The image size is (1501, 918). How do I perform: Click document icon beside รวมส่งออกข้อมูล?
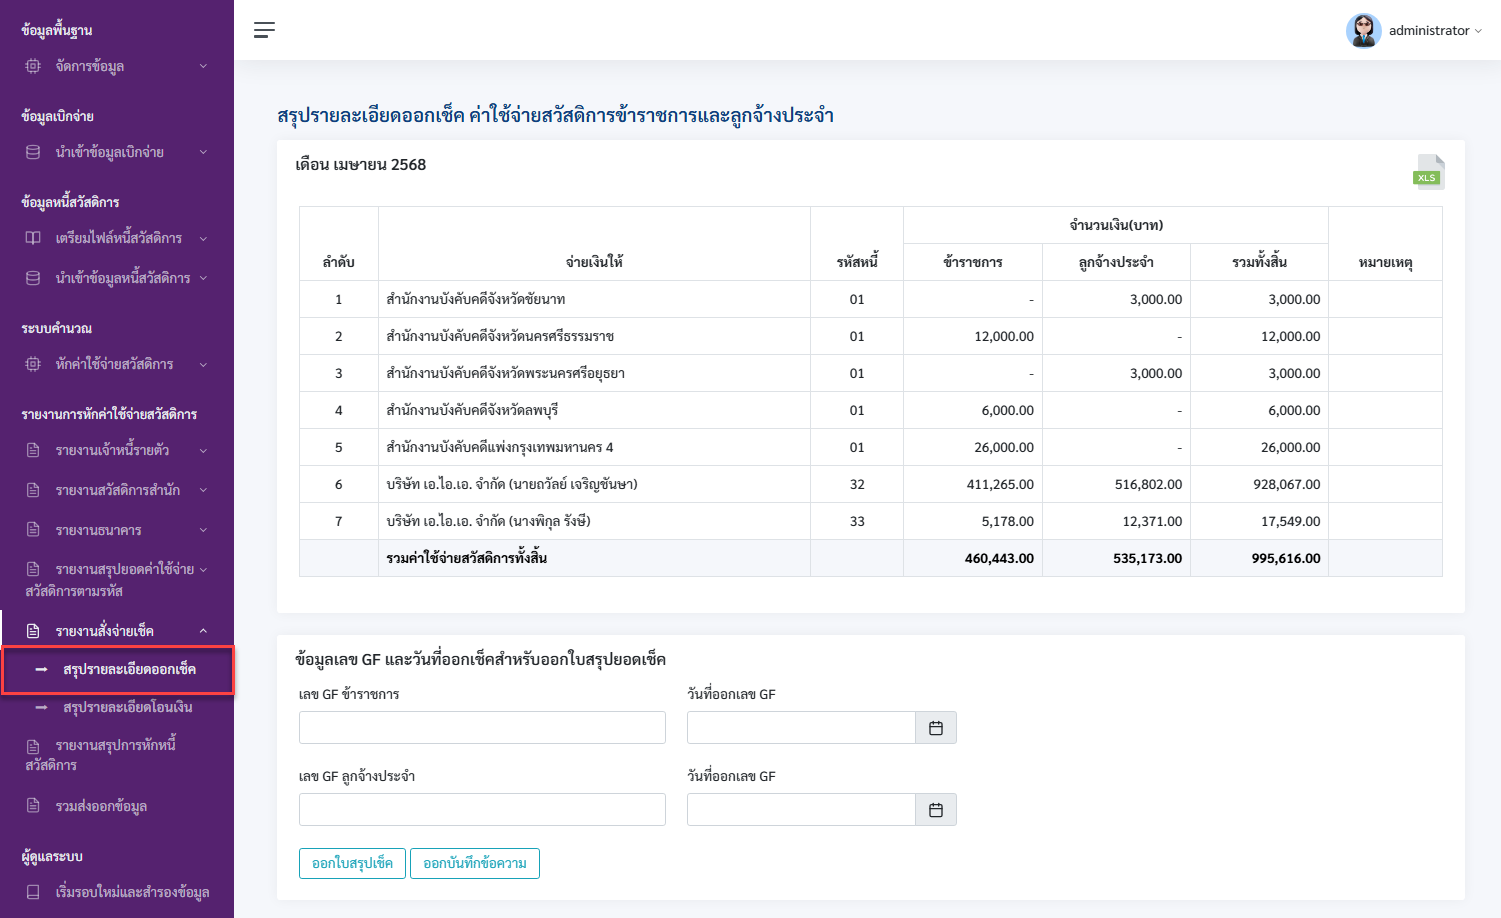tap(33, 806)
